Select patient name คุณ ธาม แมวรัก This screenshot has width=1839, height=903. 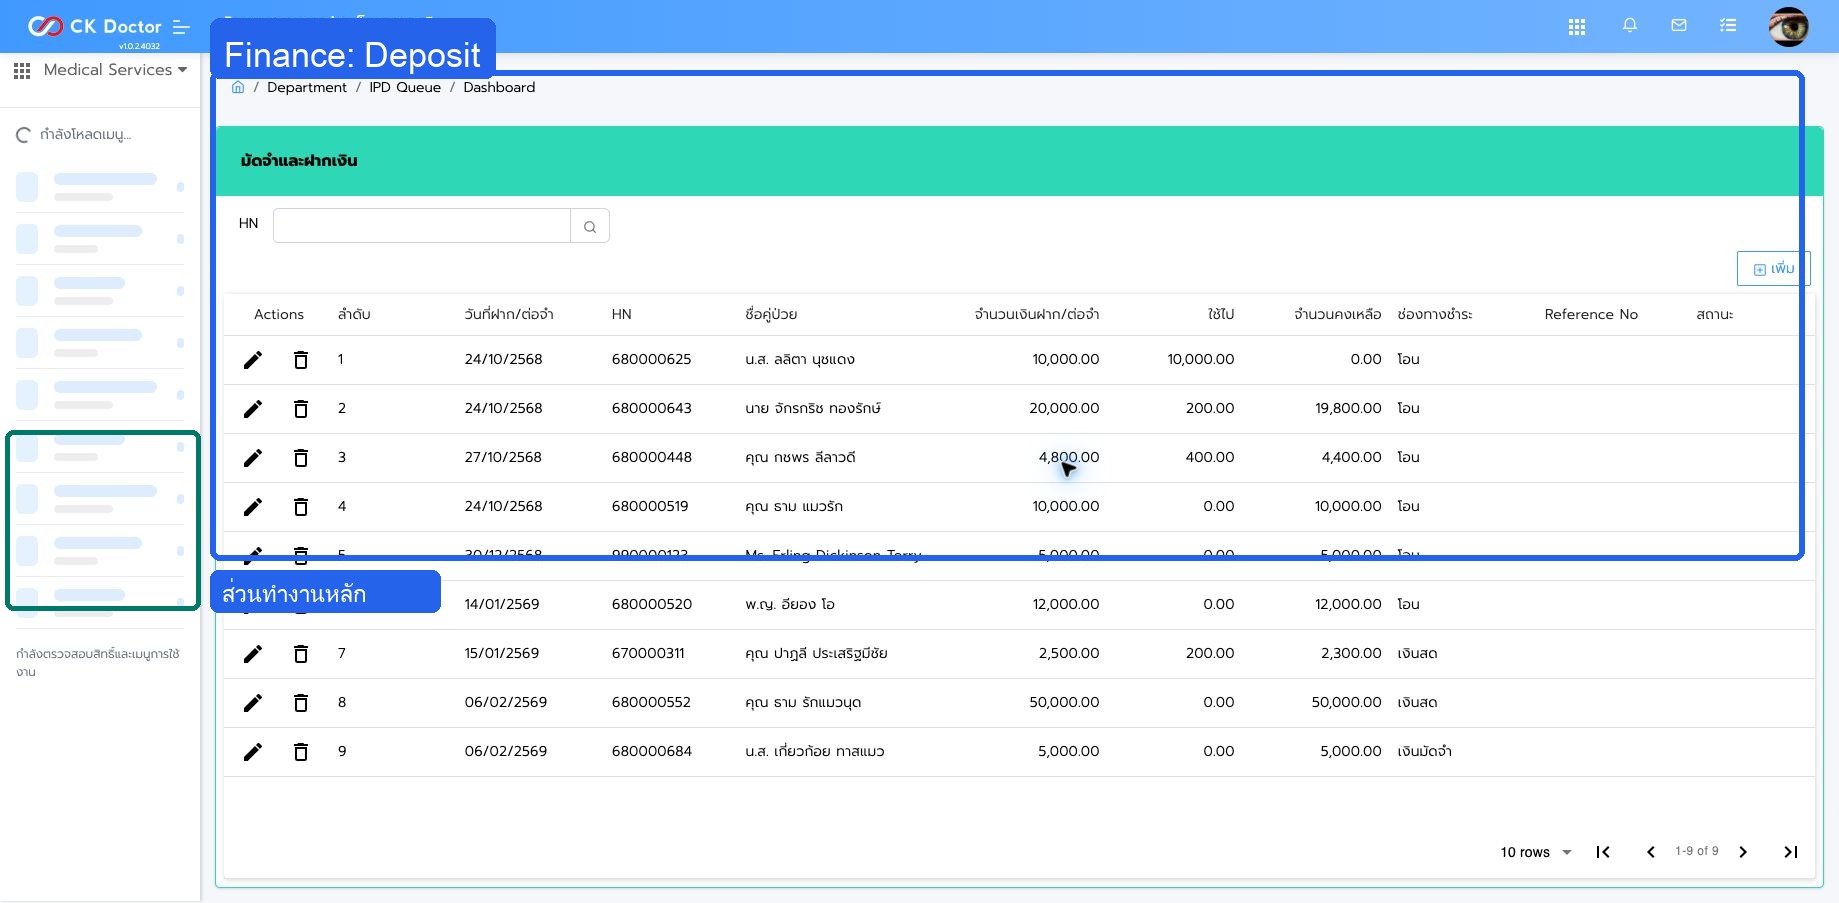(x=794, y=506)
